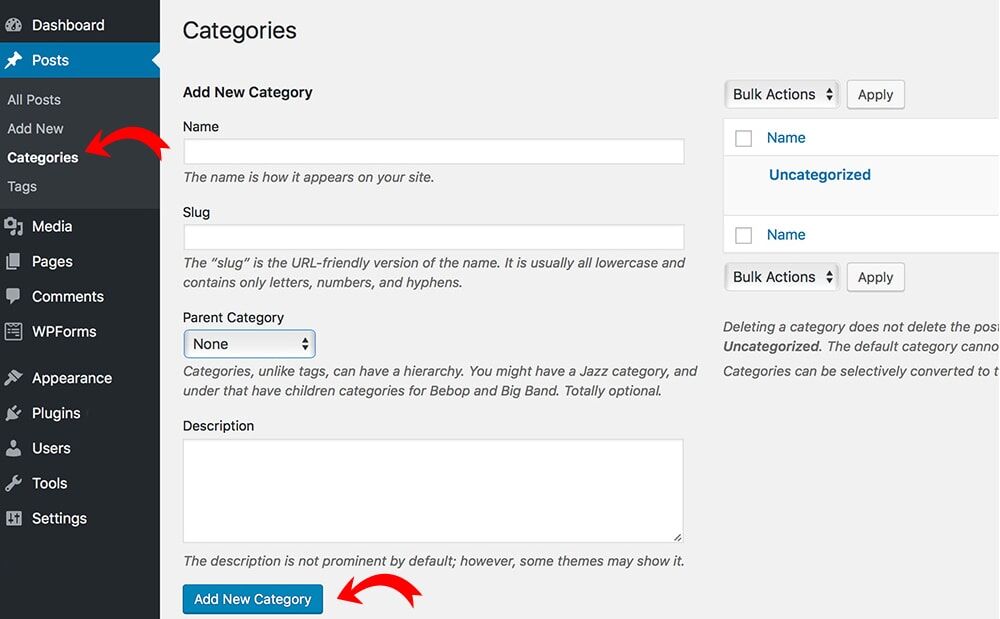Viewport: 1000px width, 619px height.
Task: Click the Dashboard gauge icon
Action: point(14,25)
